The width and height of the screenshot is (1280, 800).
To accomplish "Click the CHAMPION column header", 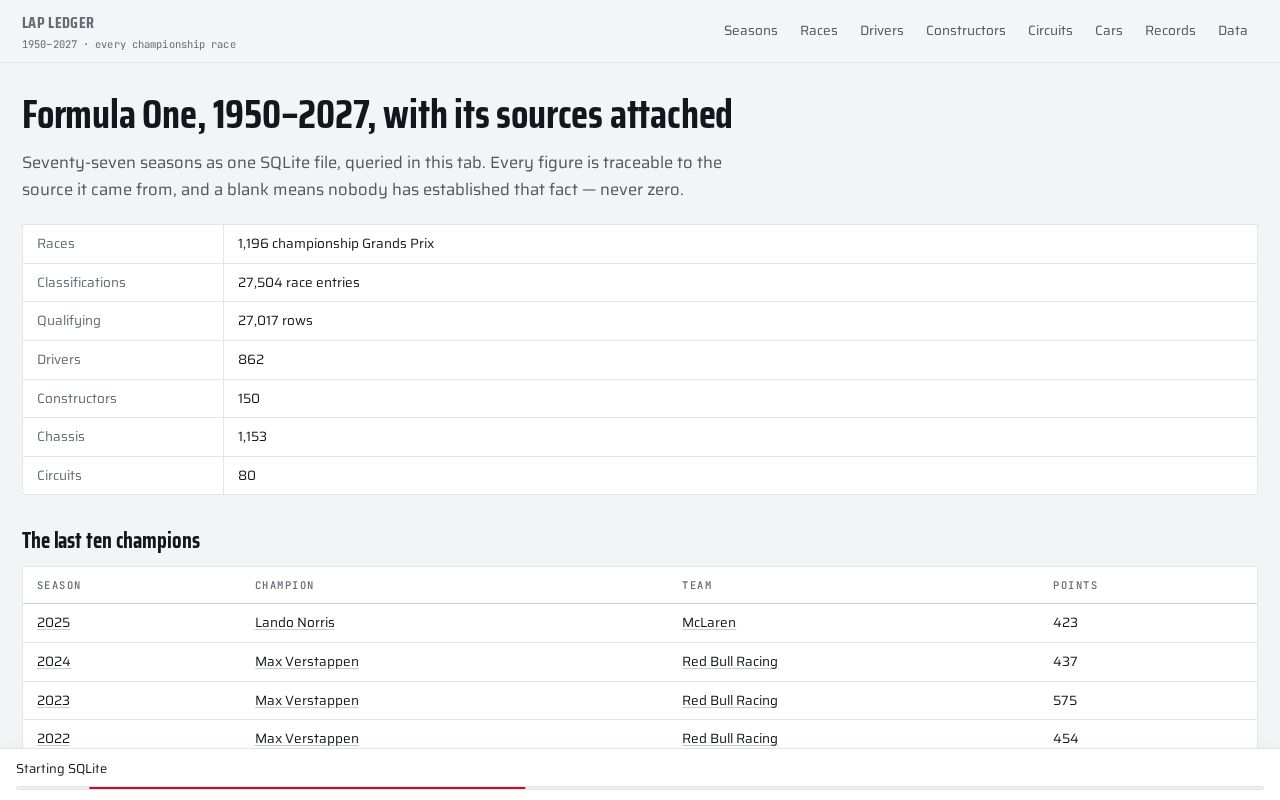I will 284,585.
